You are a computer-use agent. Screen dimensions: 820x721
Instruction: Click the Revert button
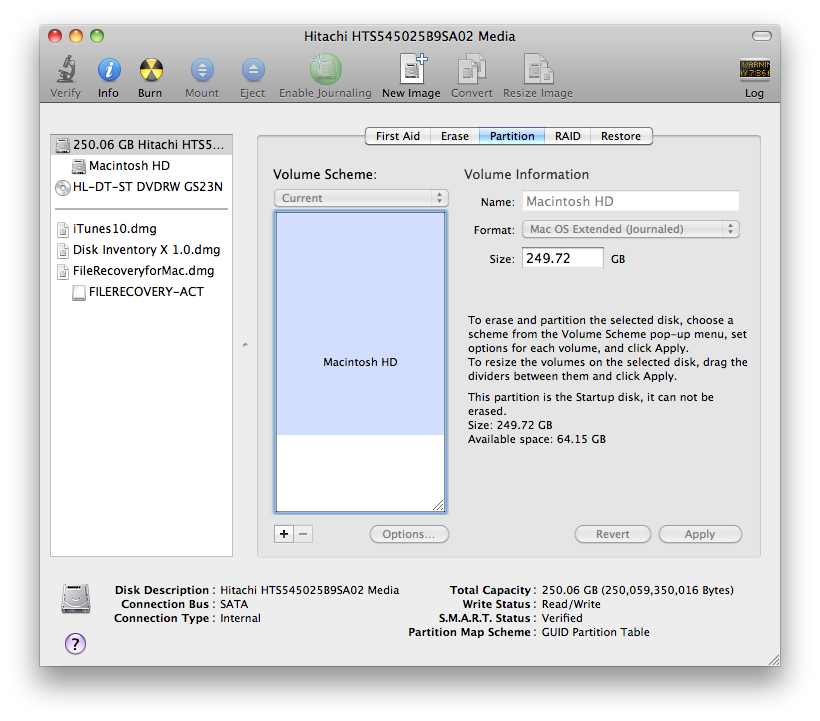click(613, 534)
